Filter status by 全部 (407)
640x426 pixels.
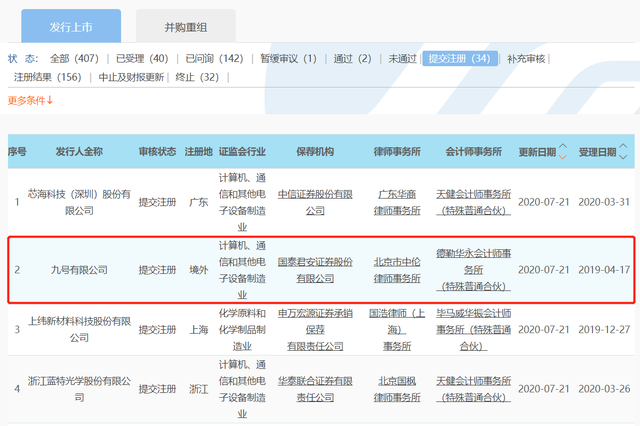point(74,59)
